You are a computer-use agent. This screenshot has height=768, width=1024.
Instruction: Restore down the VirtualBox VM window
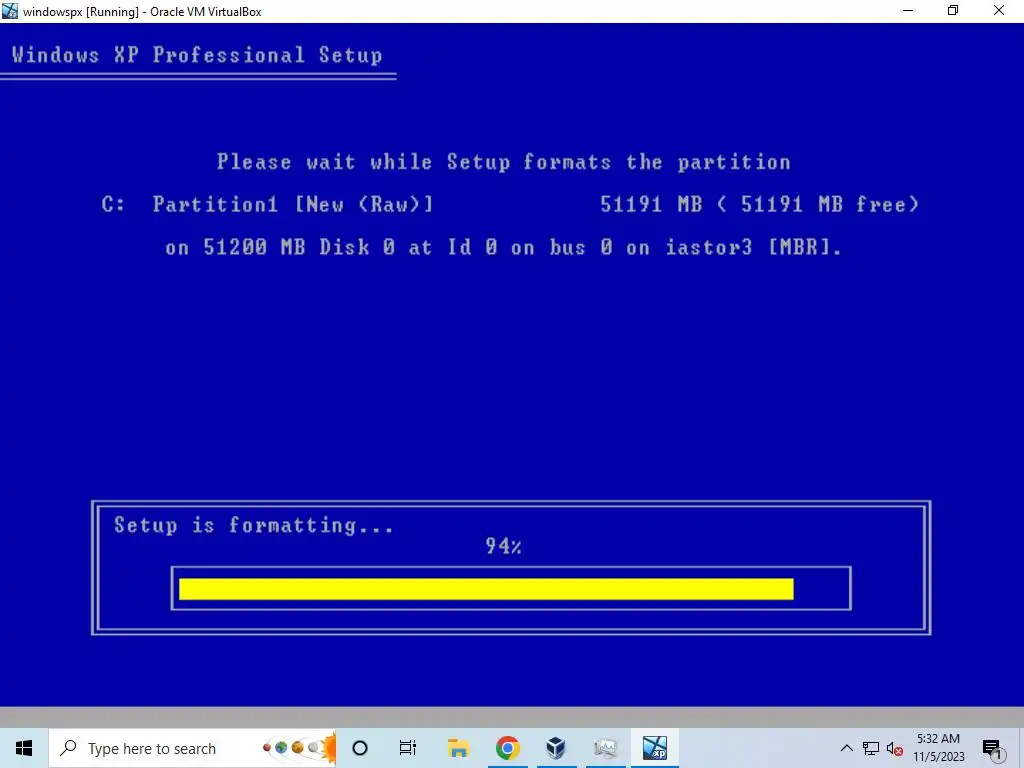point(953,10)
